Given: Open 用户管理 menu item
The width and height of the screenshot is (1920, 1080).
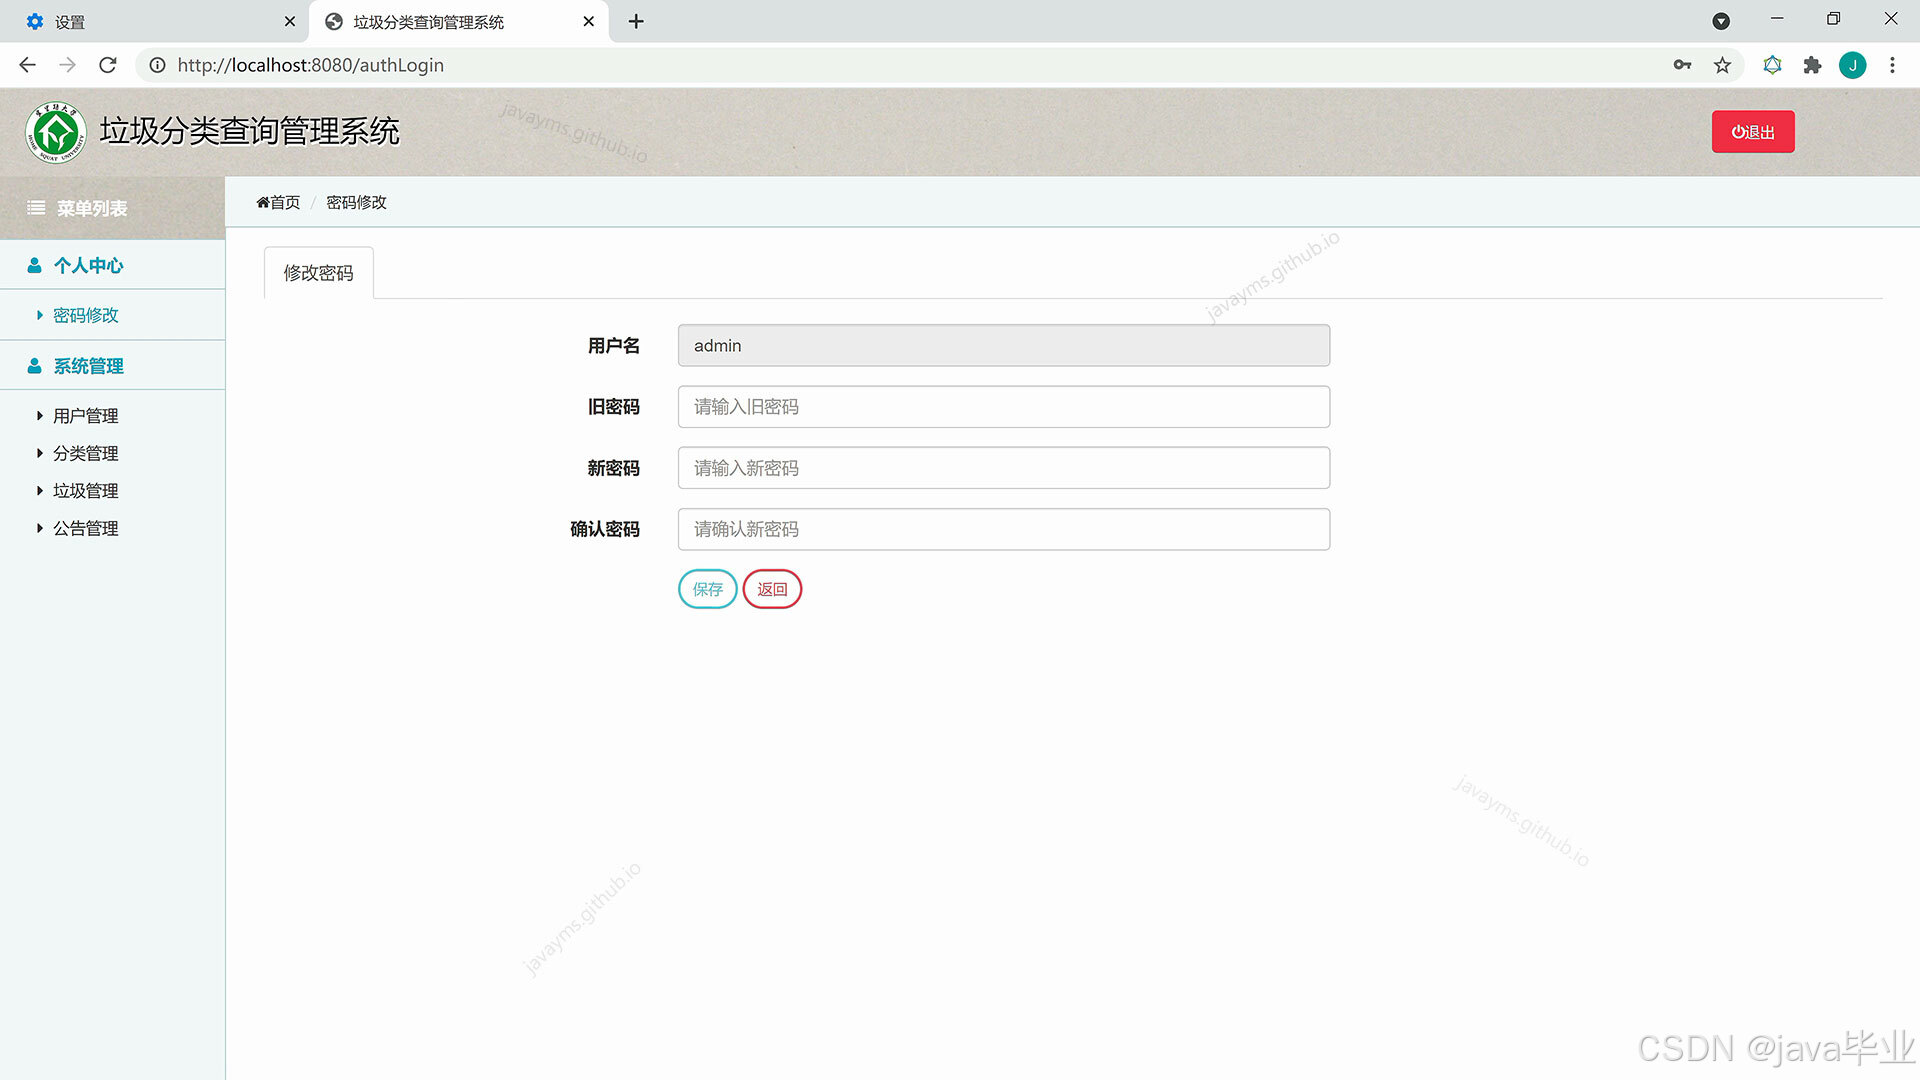Looking at the screenshot, I should 85,416.
